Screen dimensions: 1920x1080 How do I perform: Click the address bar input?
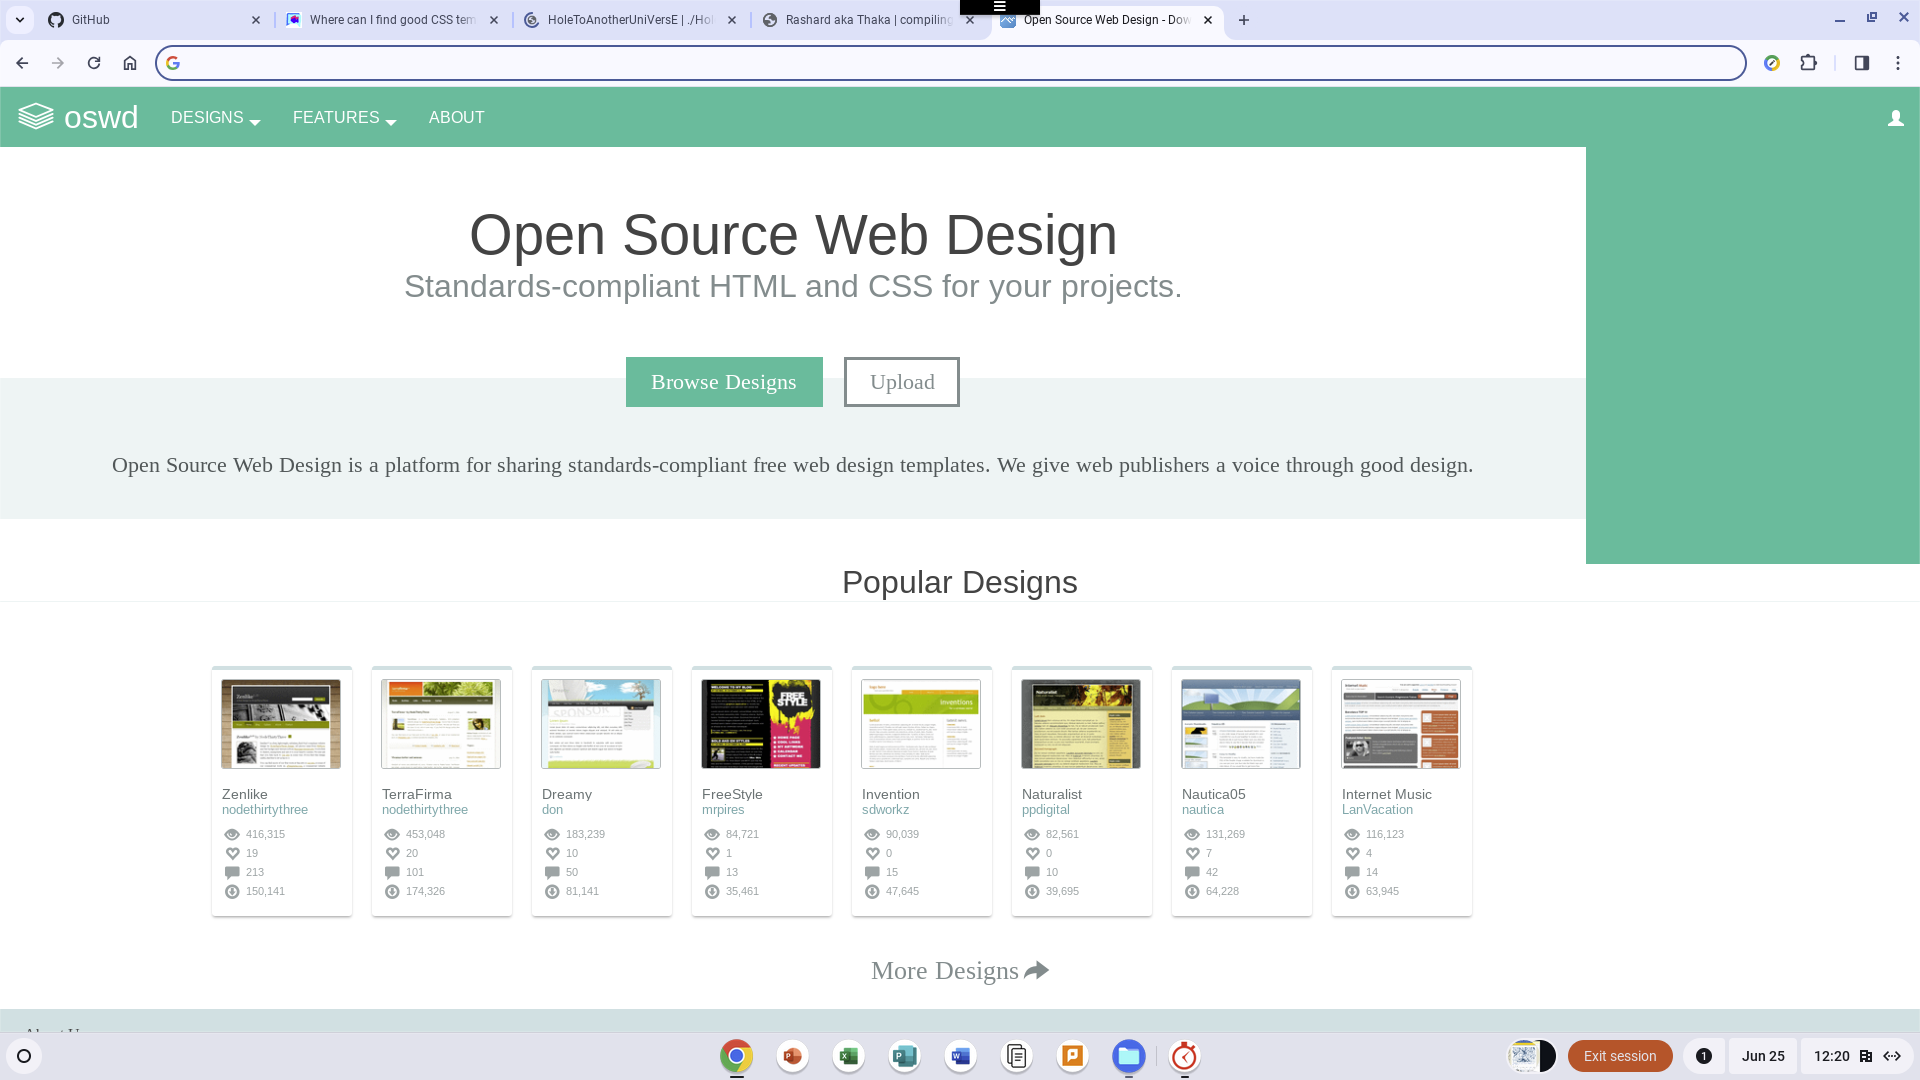point(950,63)
